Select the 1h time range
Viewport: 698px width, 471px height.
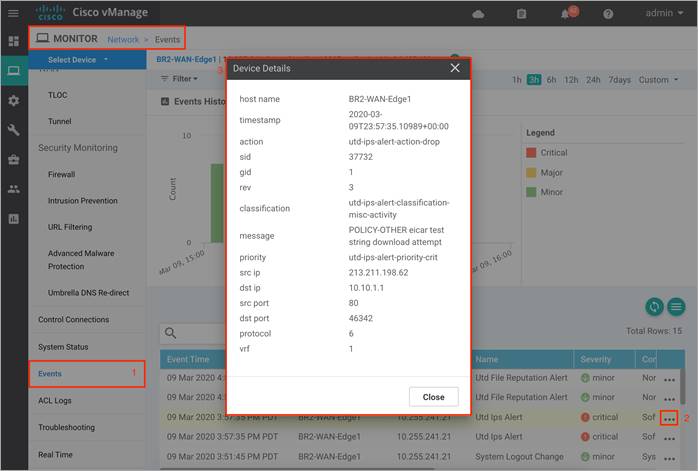[516, 80]
